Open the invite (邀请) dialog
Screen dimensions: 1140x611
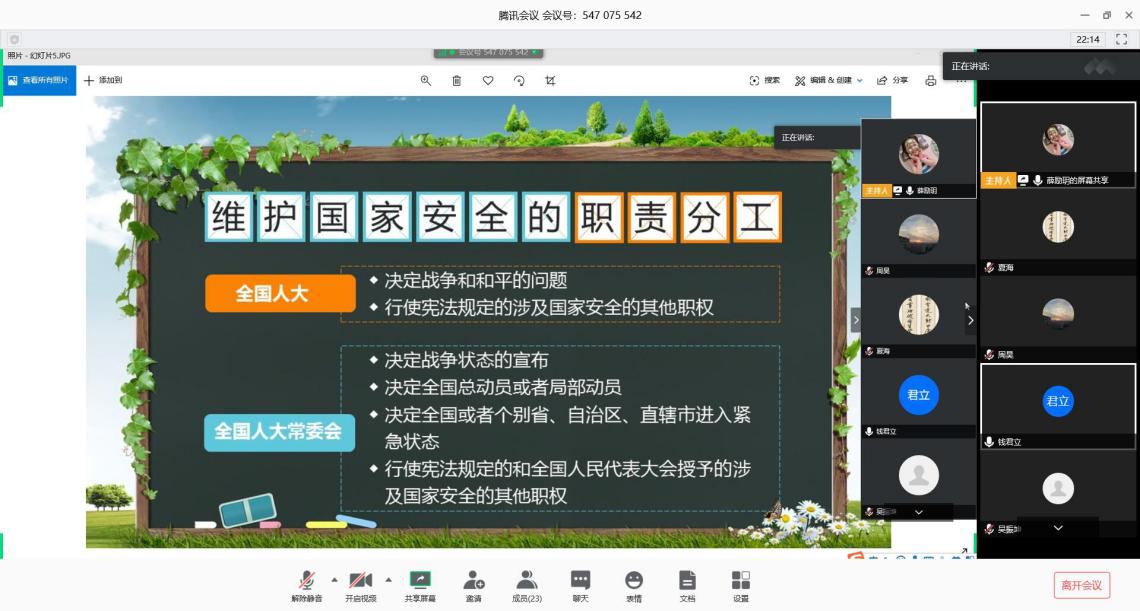pyautogui.click(x=473, y=583)
